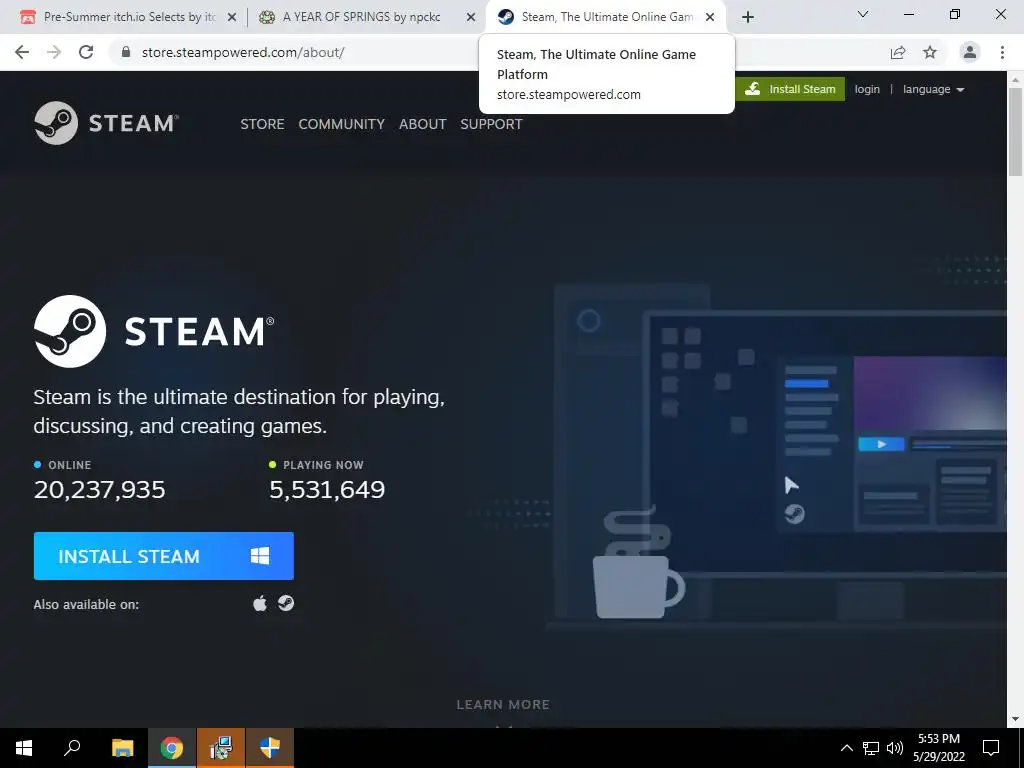Click the security shield taskbar icon

[x=270, y=748]
